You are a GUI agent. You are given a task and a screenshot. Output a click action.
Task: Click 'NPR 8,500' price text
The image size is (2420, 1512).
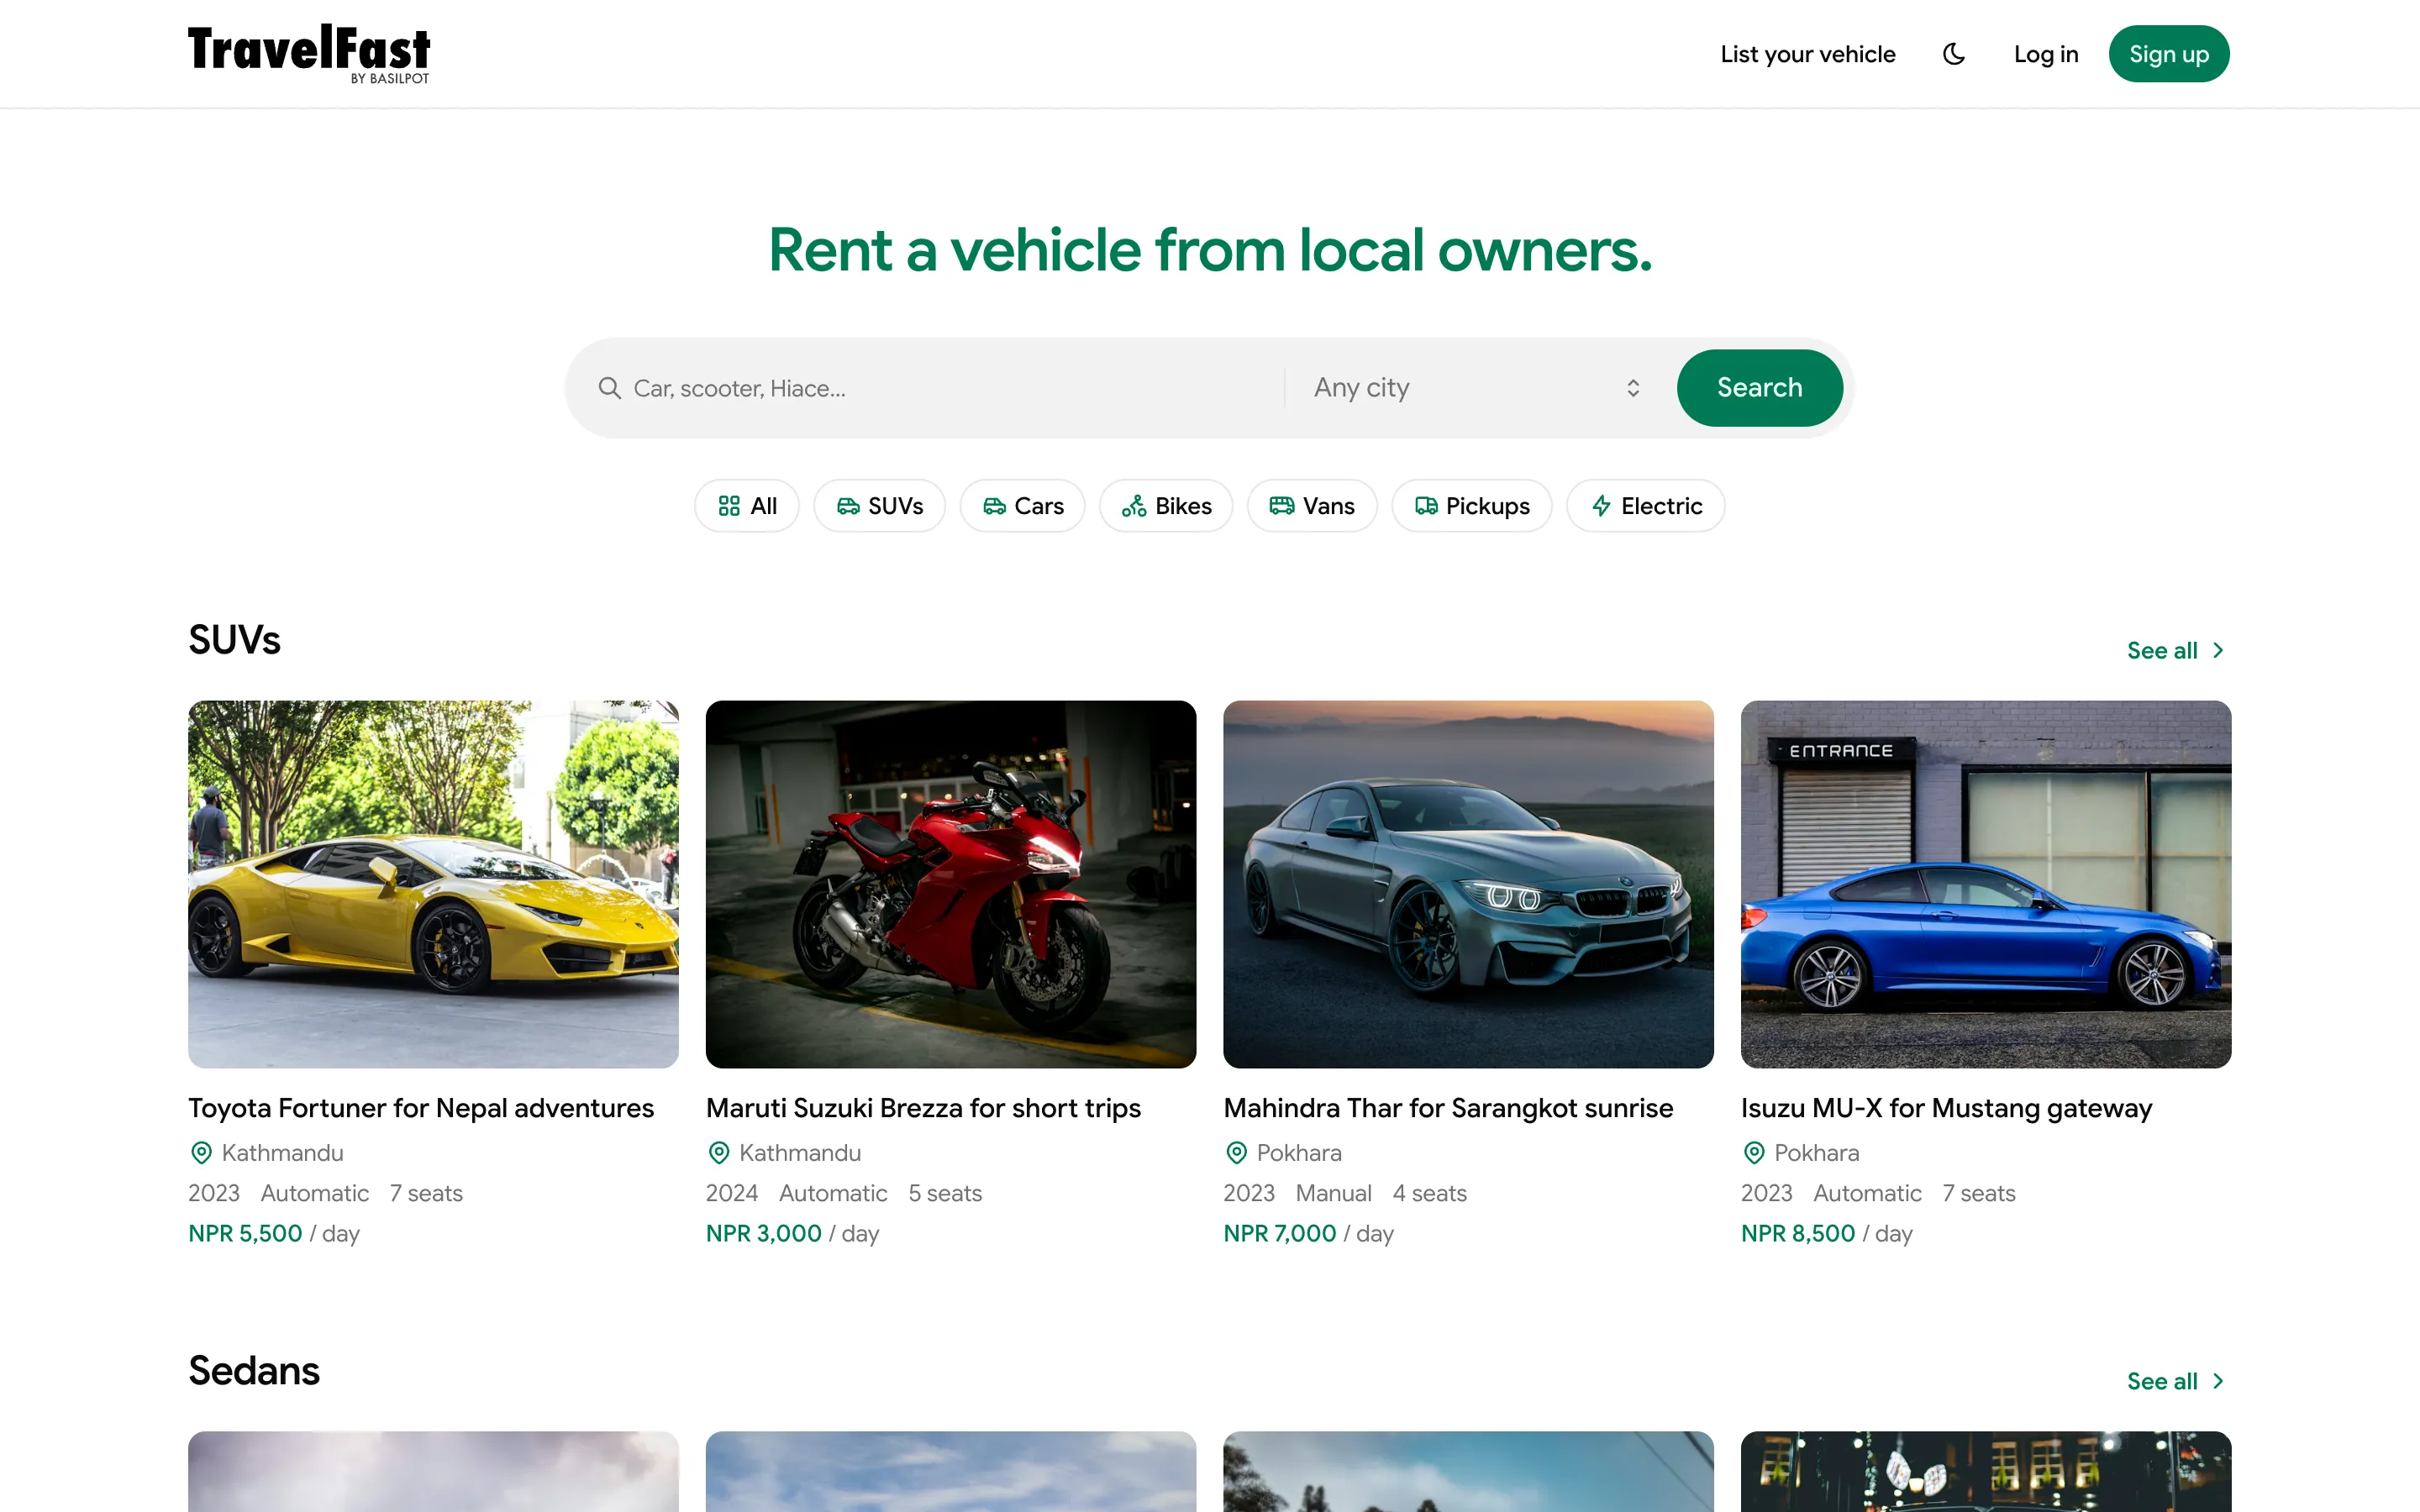[x=1797, y=1234]
